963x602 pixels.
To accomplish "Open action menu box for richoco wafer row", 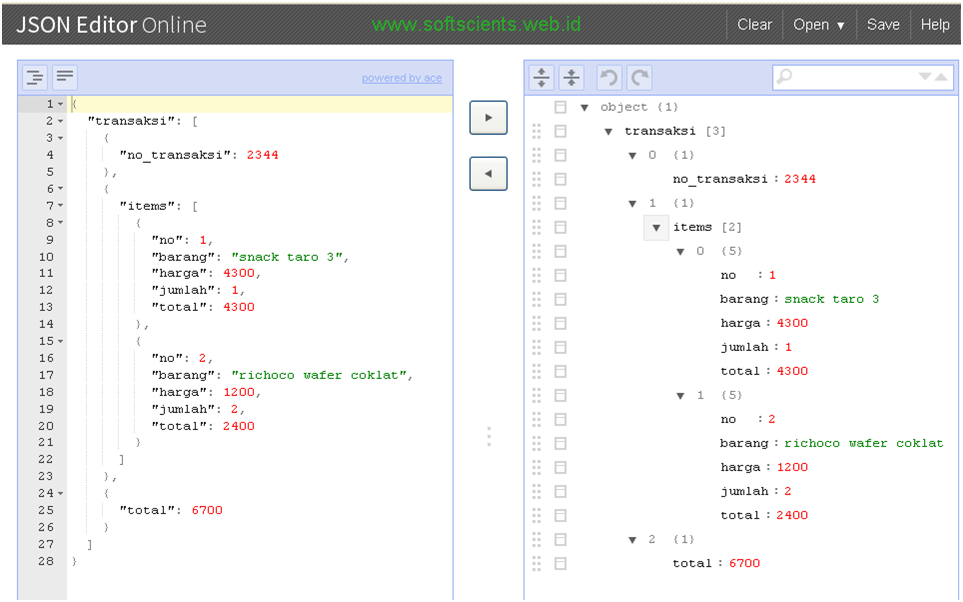I will (x=560, y=443).
